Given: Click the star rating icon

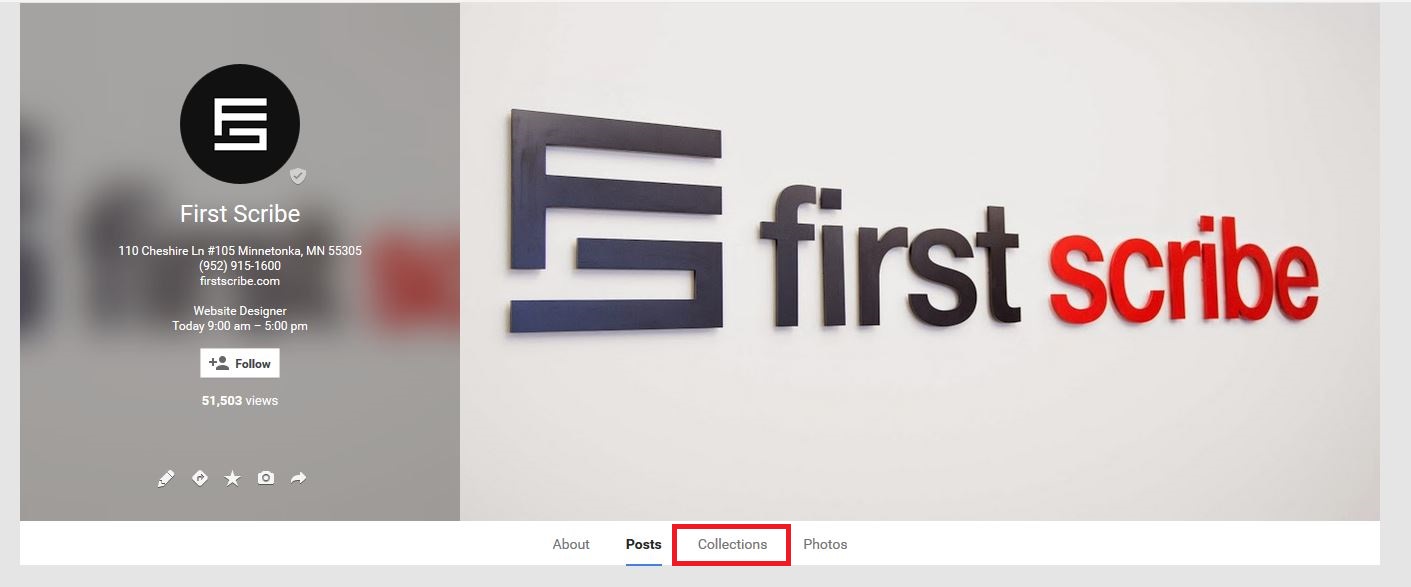Looking at the screenshot, I should [232, 479].
